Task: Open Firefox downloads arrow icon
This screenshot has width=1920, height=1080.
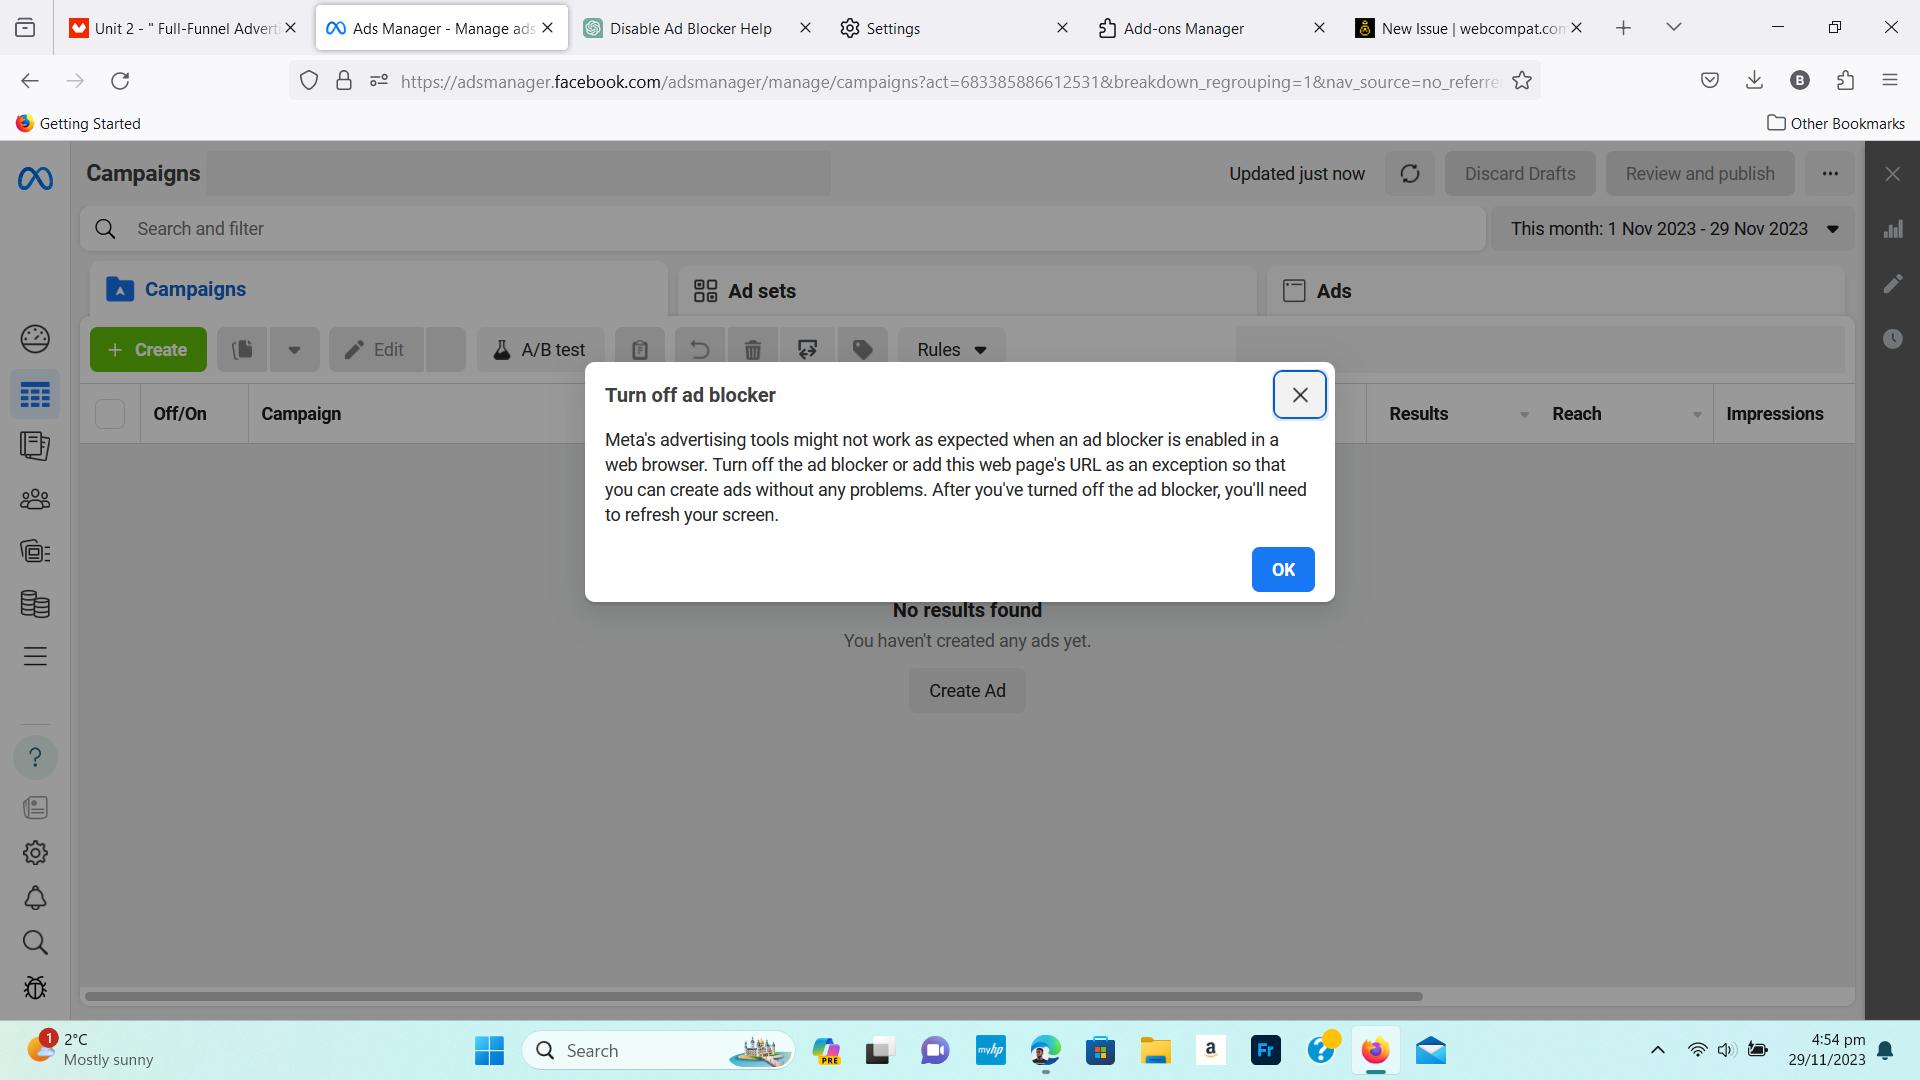Action: point(1754,81)
